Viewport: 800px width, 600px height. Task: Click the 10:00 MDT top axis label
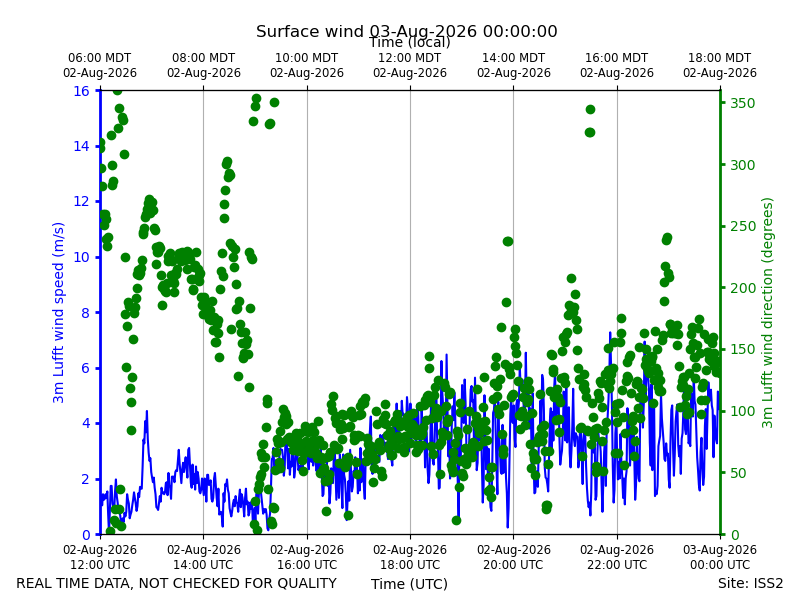307,65
